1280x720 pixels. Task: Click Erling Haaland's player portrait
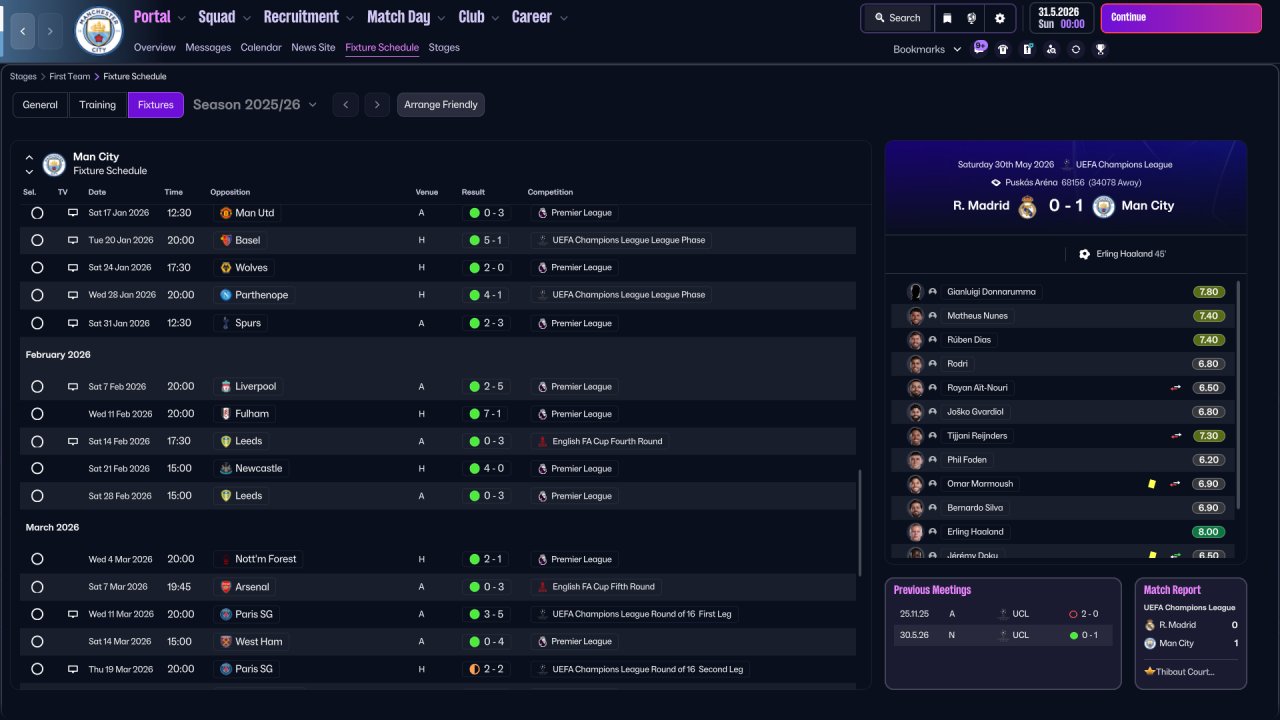tap(915, 532)
